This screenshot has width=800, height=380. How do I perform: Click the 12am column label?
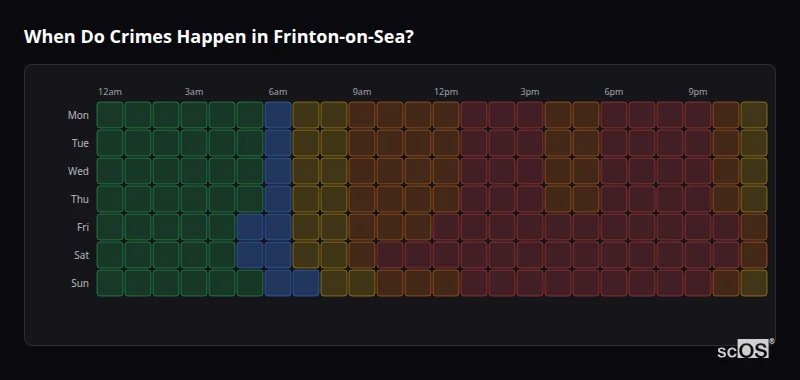click(110, 92)
